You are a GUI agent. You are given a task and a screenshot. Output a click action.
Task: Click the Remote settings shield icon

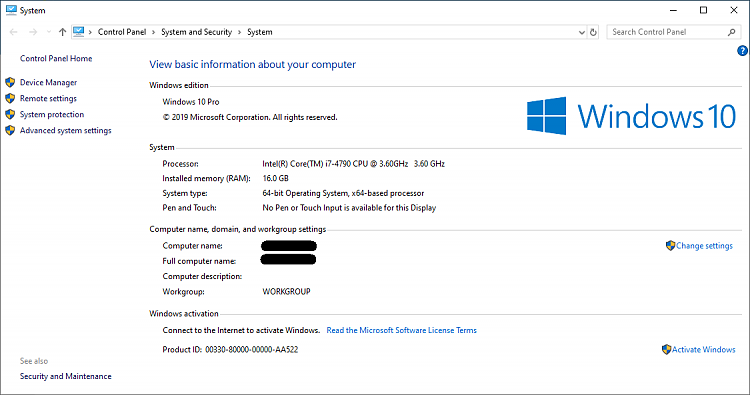10,99
